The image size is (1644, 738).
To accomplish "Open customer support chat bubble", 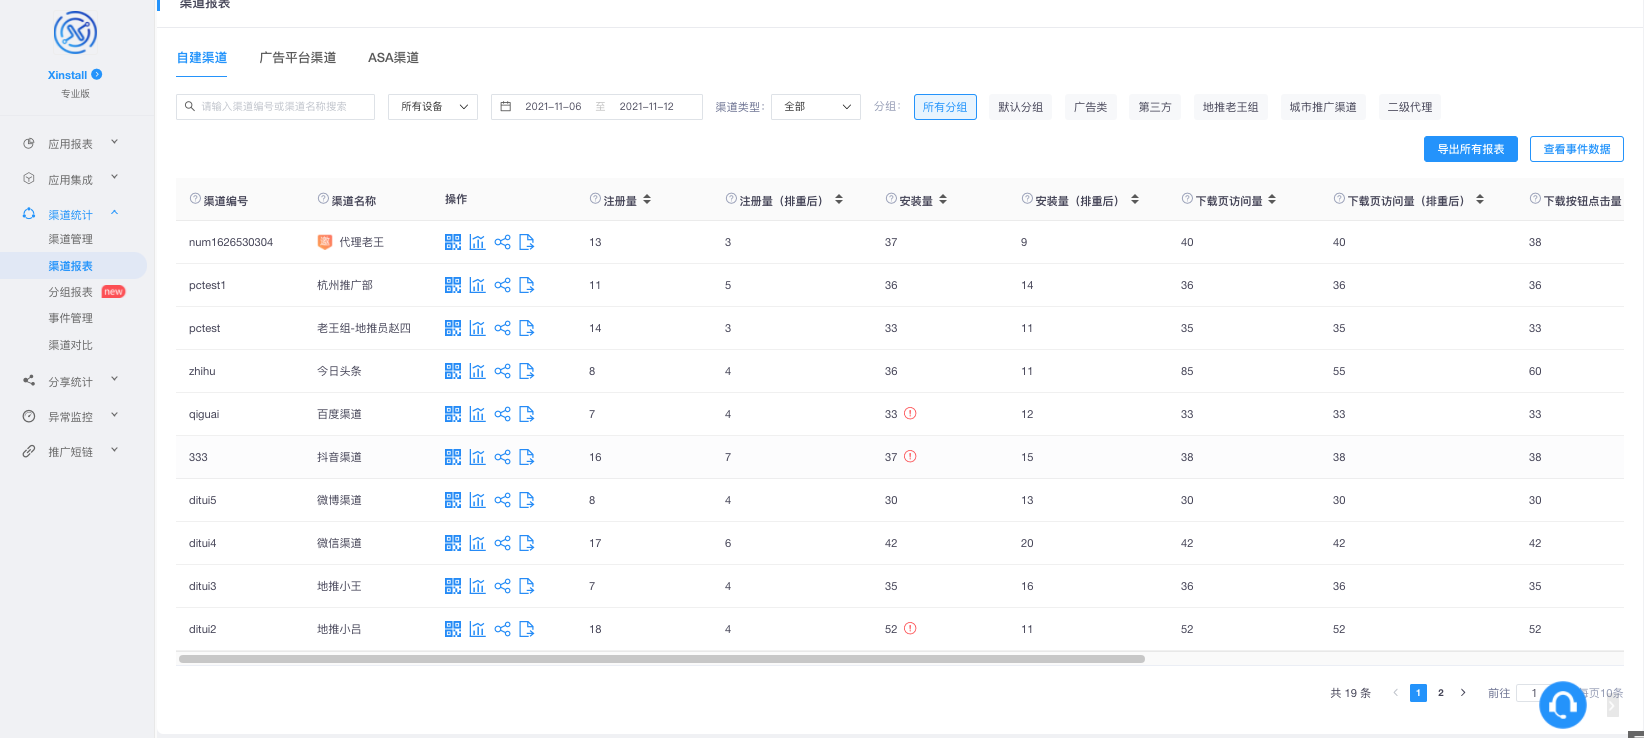I will coord(1562,705).
